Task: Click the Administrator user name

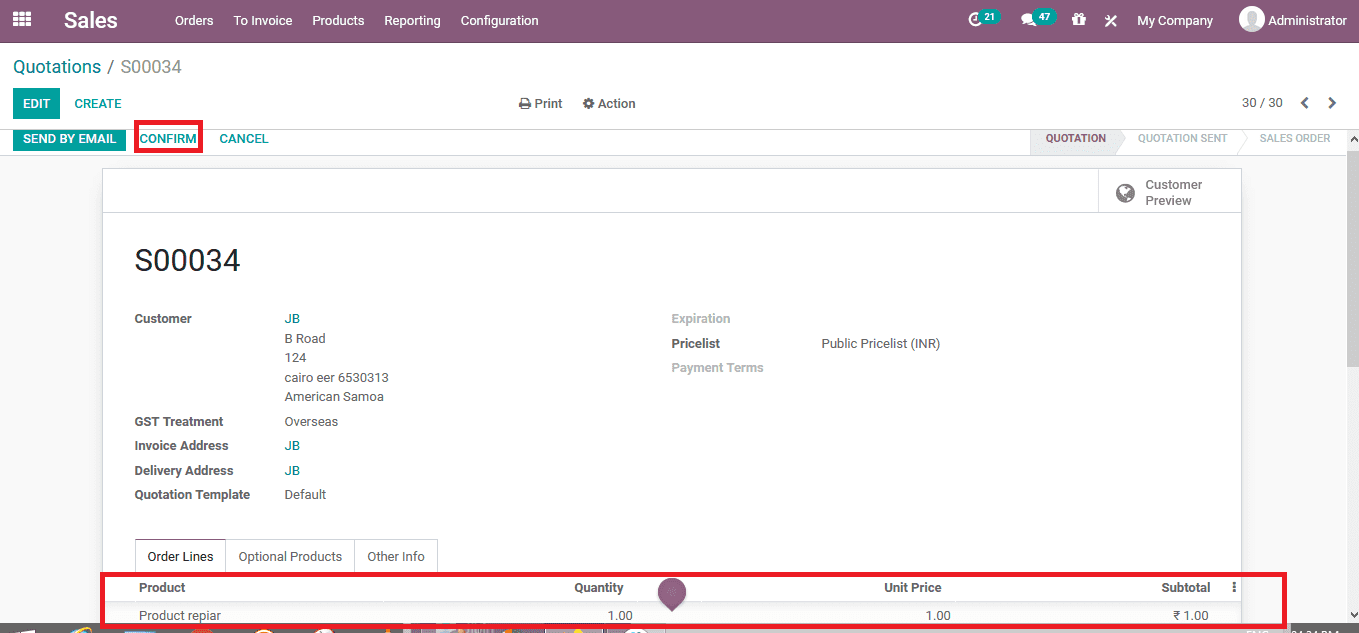Action: (x=1307, y=20)
